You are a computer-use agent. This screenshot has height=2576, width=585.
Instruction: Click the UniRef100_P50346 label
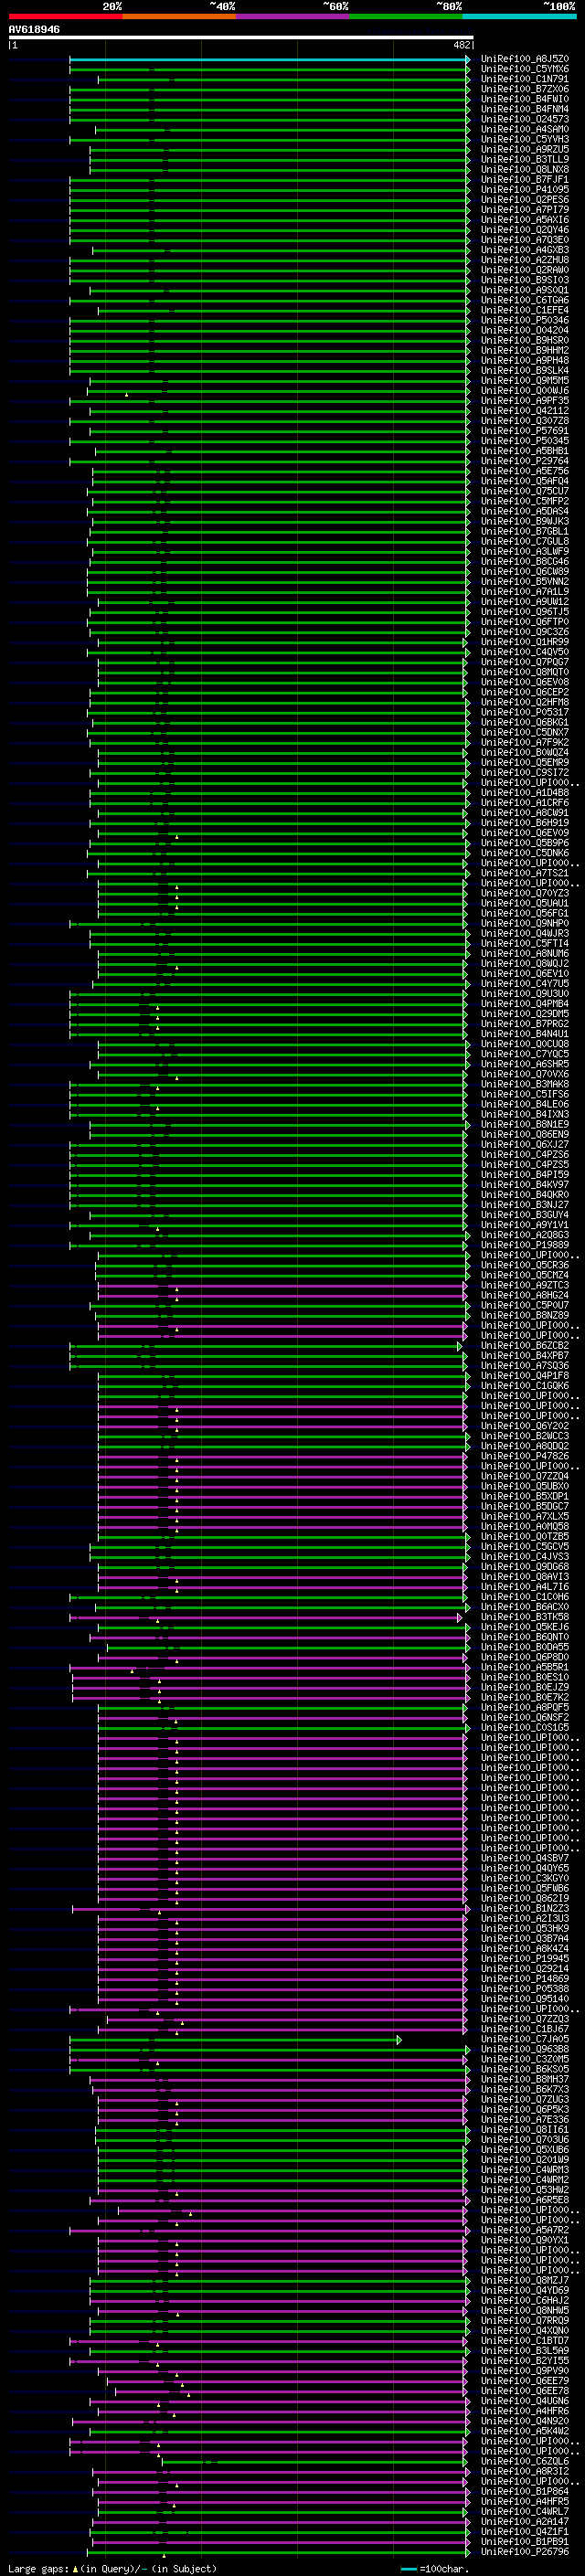tap(525, 321)
